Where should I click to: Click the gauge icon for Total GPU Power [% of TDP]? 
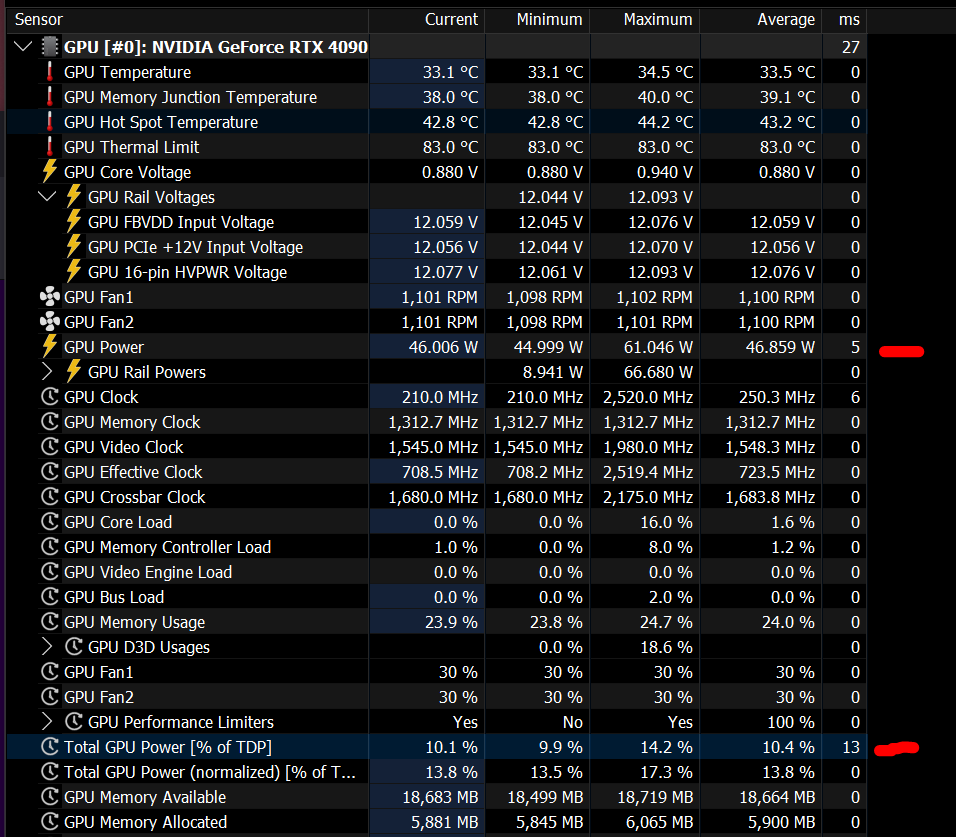(x=49, y=746)
